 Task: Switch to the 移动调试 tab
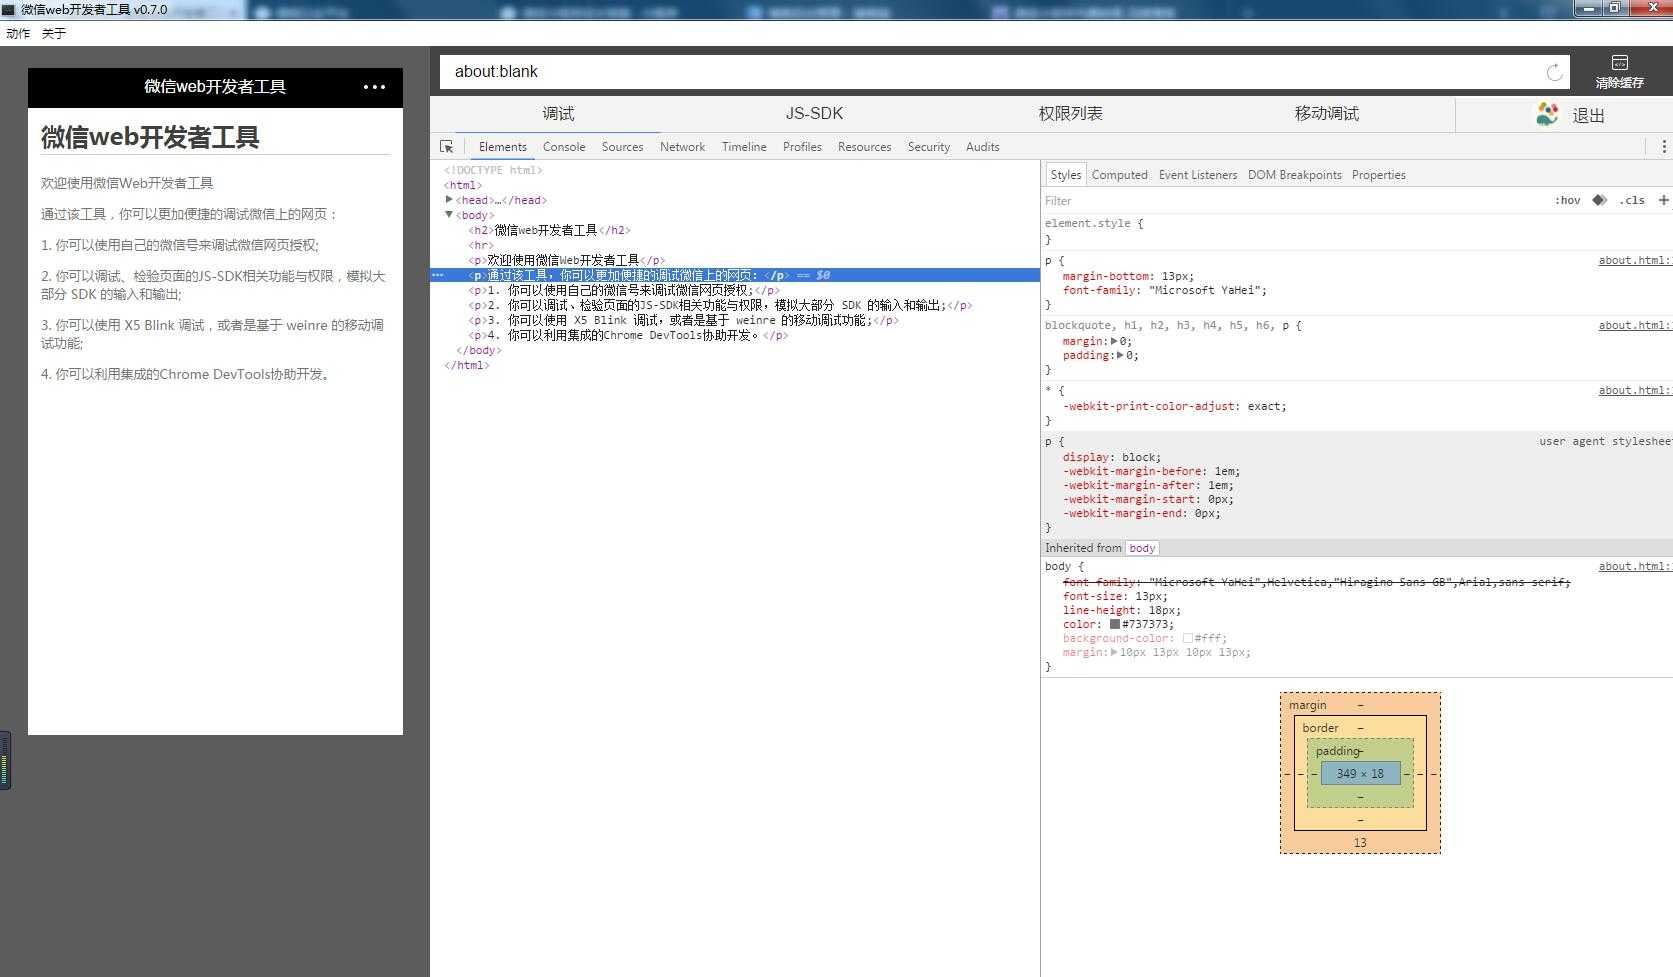point(1326,114)
